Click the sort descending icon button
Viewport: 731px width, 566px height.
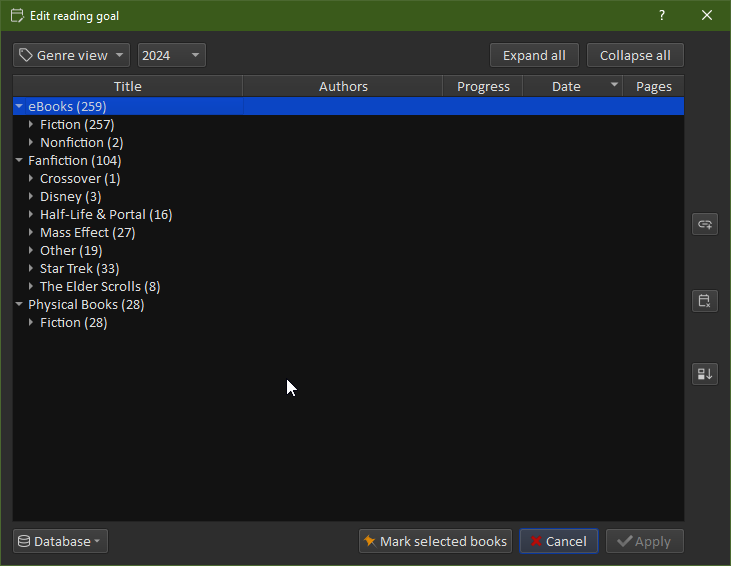coord(705,374)
